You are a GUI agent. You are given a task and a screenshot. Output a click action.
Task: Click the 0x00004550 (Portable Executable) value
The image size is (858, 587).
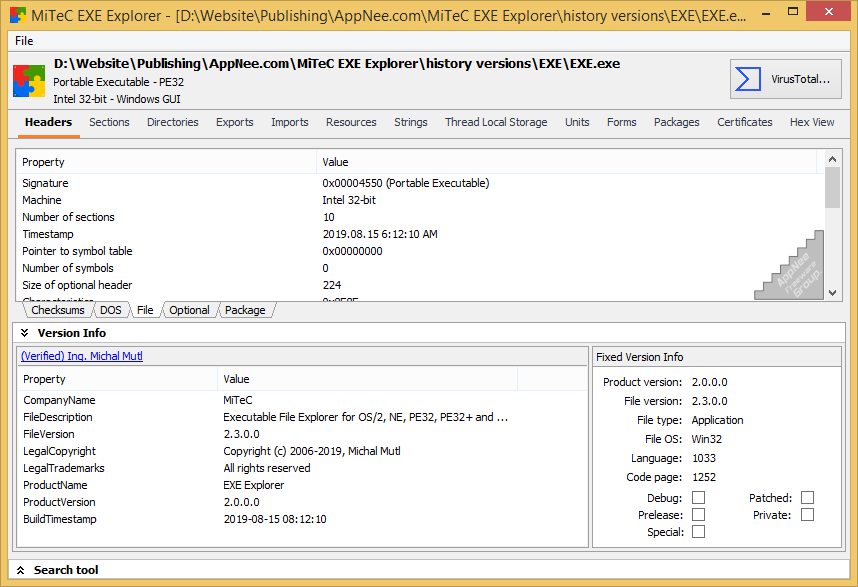tap(405, 183)
